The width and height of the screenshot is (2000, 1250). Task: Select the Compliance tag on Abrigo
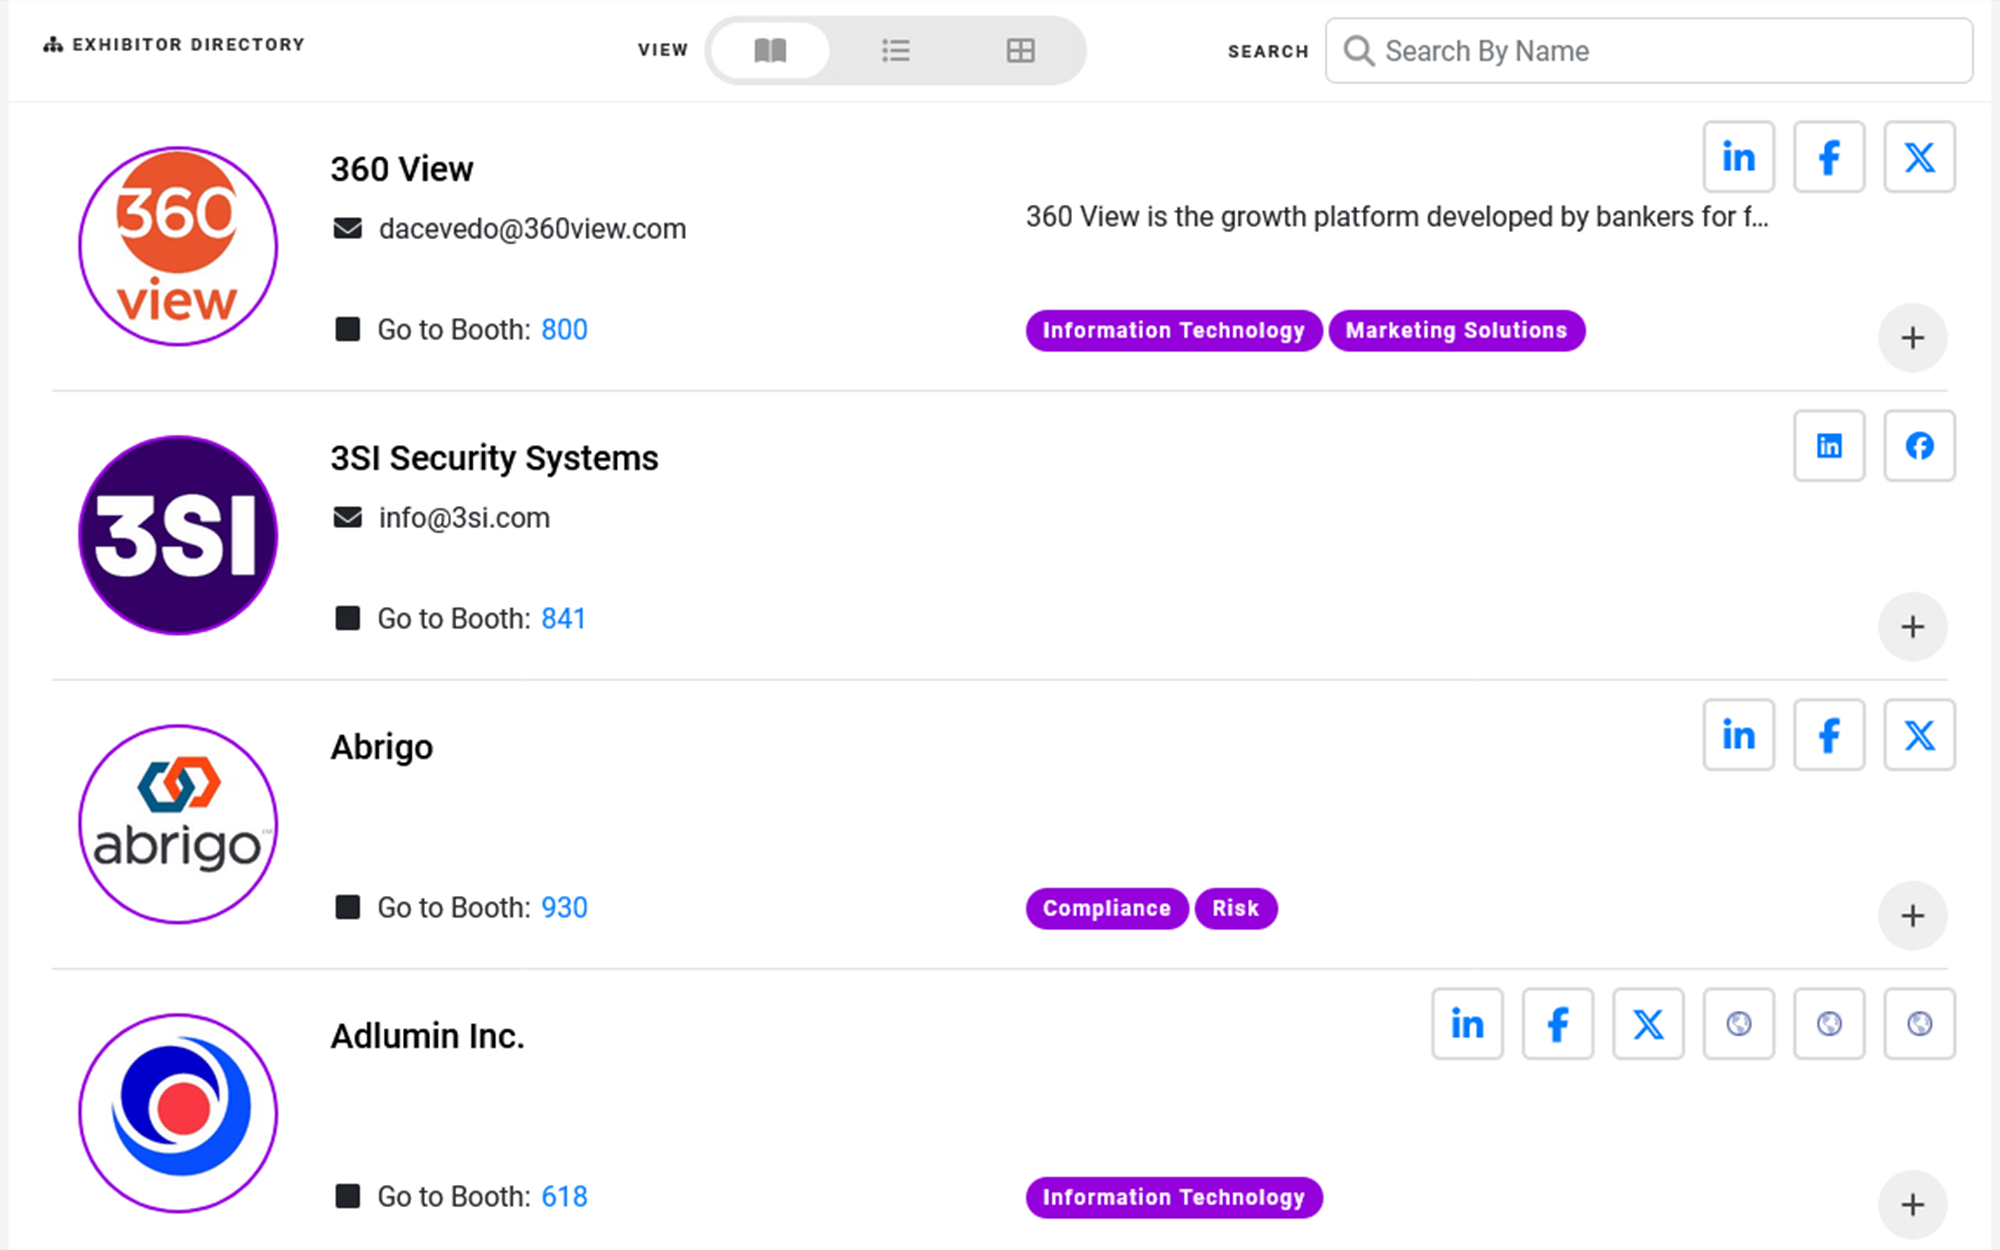point(1106,909)
